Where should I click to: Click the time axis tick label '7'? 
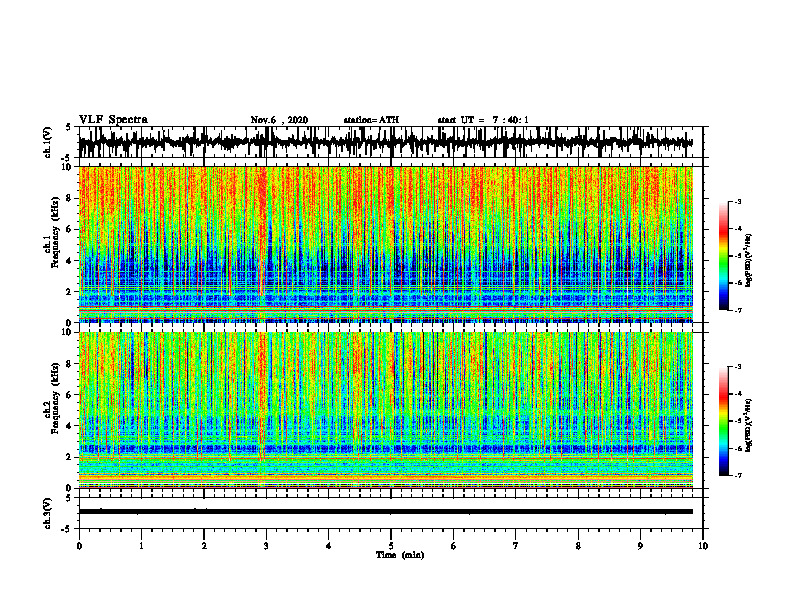click(x=516, y=546)
